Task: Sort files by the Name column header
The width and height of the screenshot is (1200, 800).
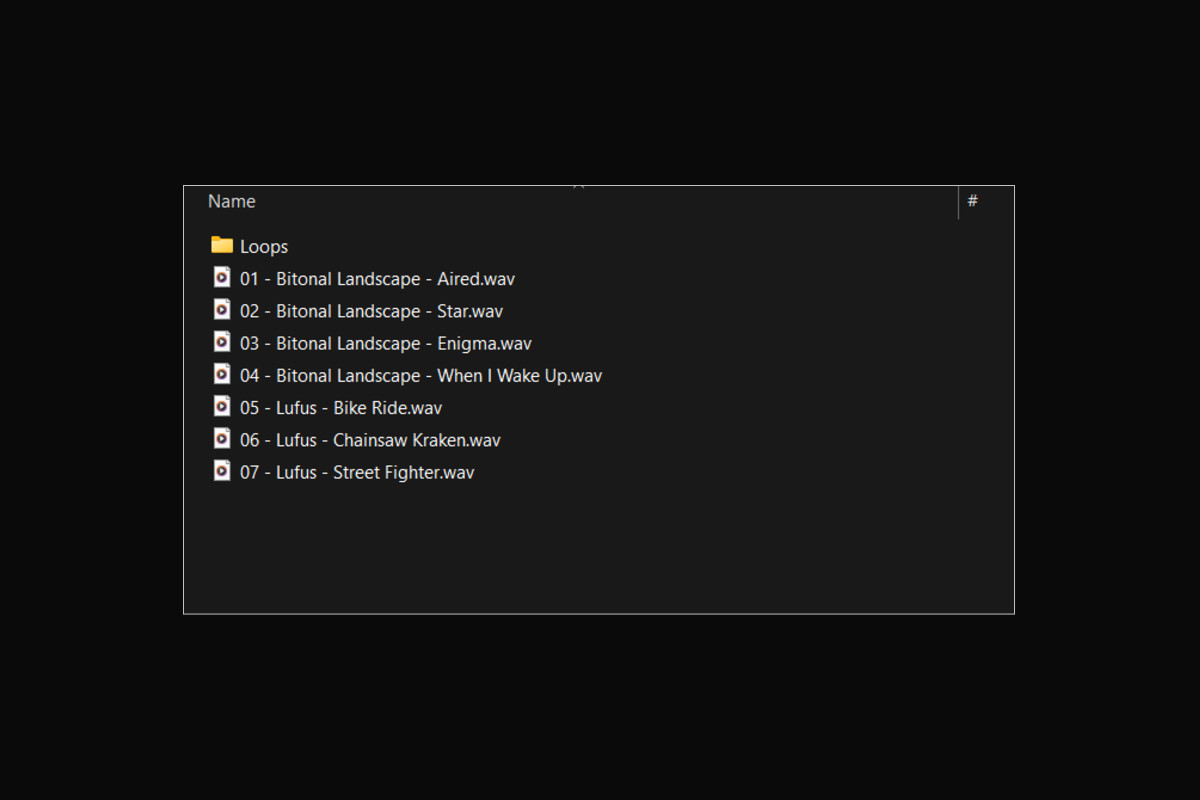Action: coord(232,201)
